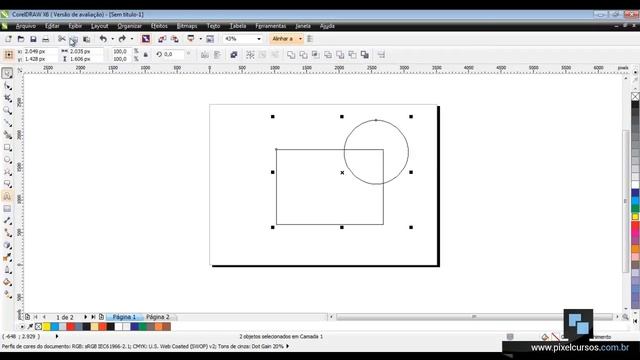Click the yellow swatch in document palette
Image resolution: width=640 pixels, height=360 pixels.
(x=46, y=327)
